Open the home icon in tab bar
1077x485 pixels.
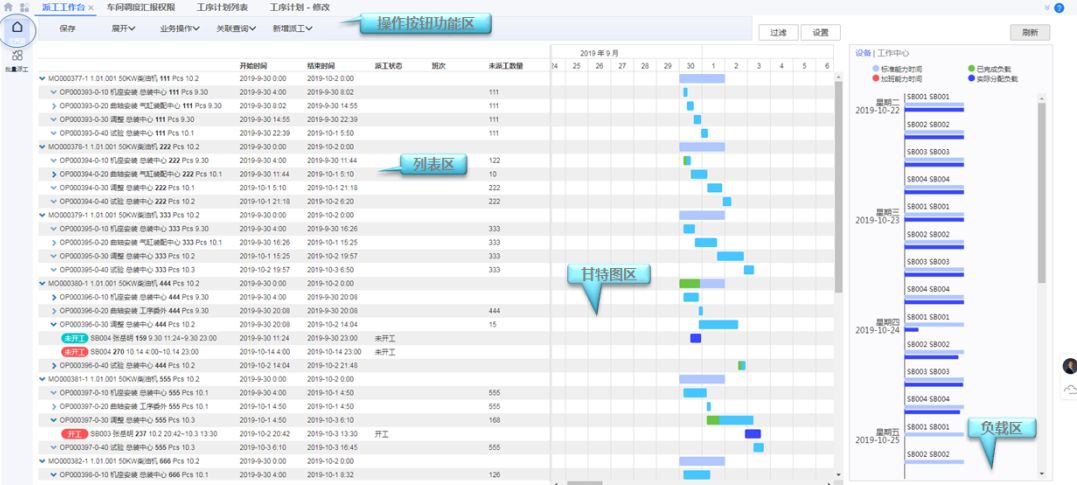[8, 7]
